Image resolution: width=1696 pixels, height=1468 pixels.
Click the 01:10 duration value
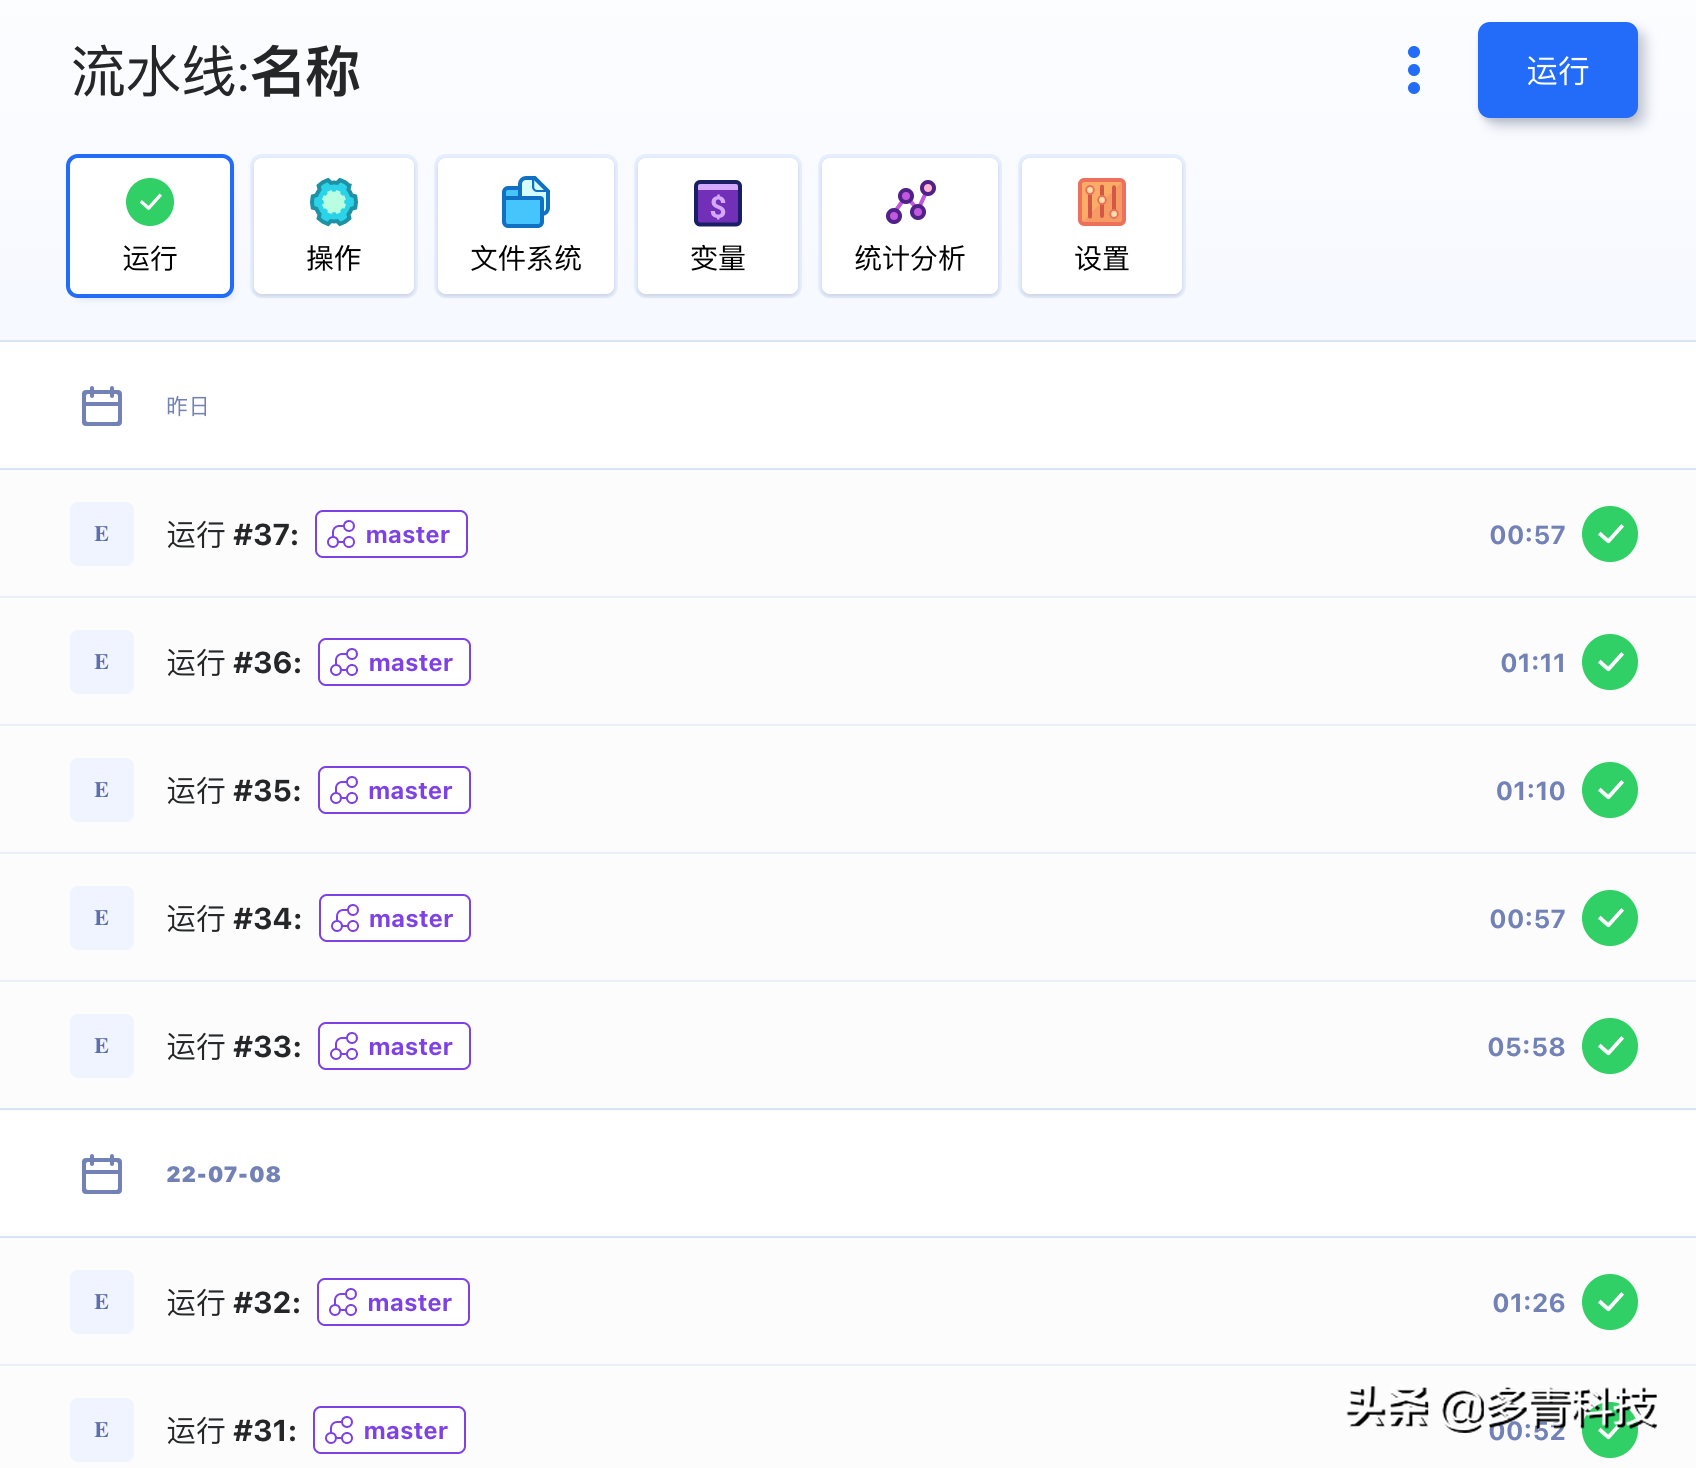click(1531, 791)
